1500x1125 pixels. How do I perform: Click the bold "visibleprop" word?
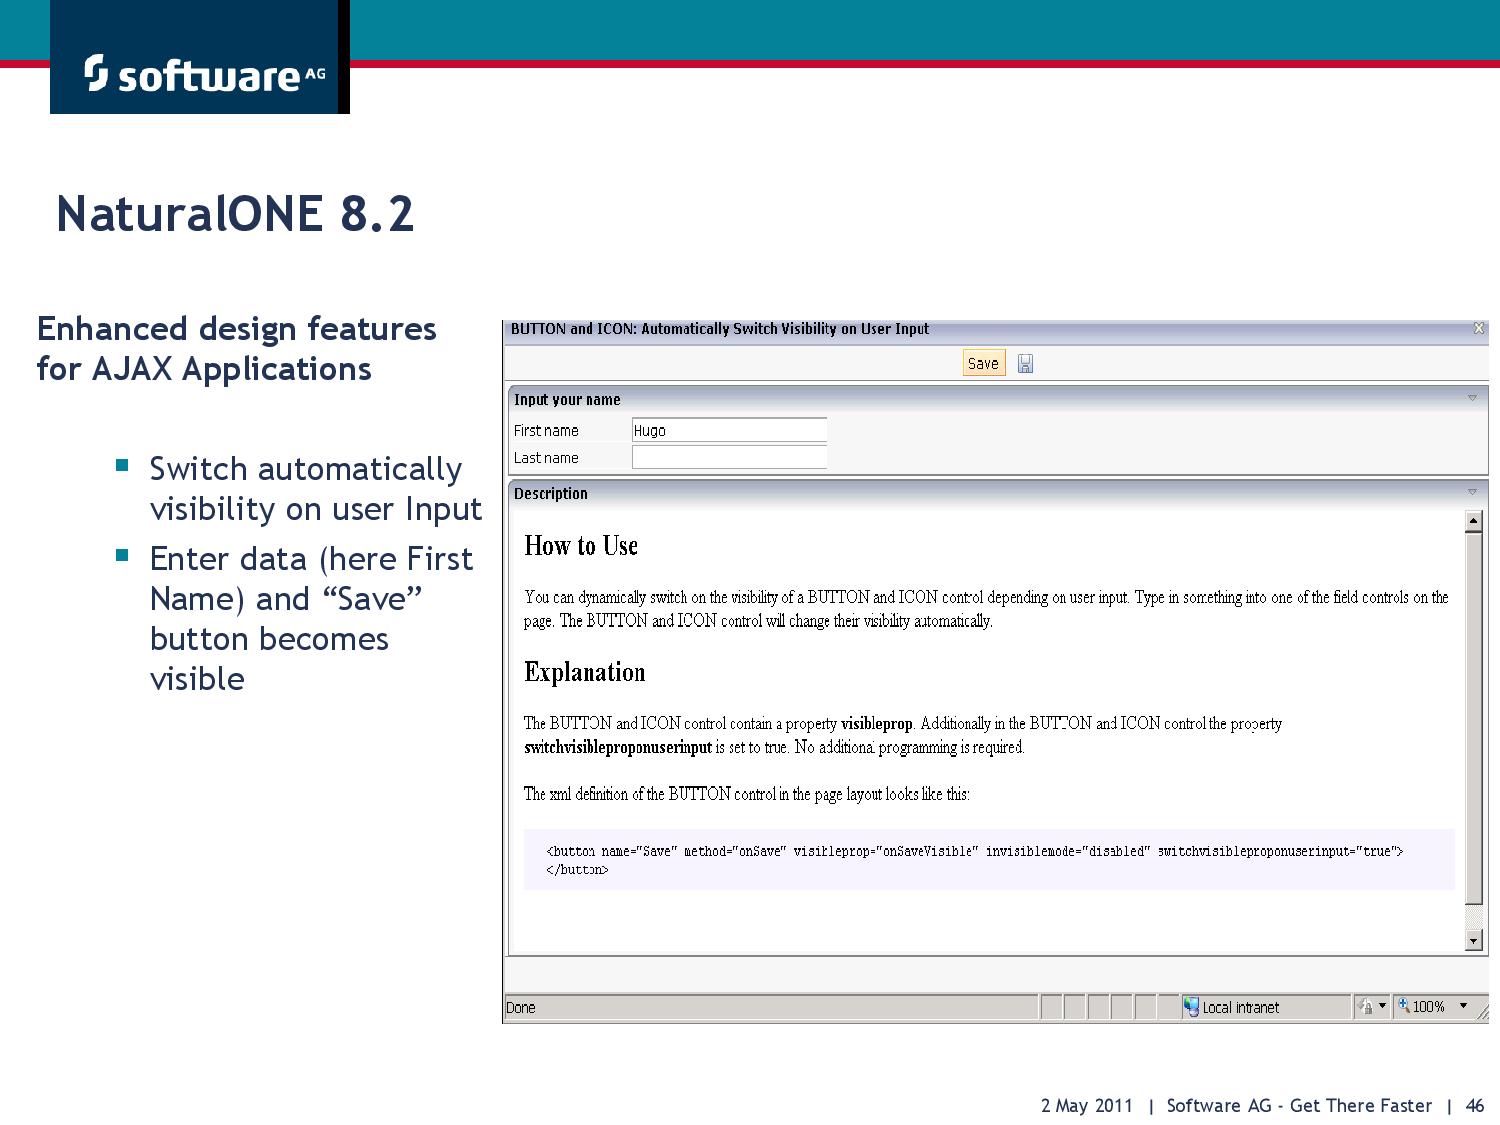click(877, 724)
